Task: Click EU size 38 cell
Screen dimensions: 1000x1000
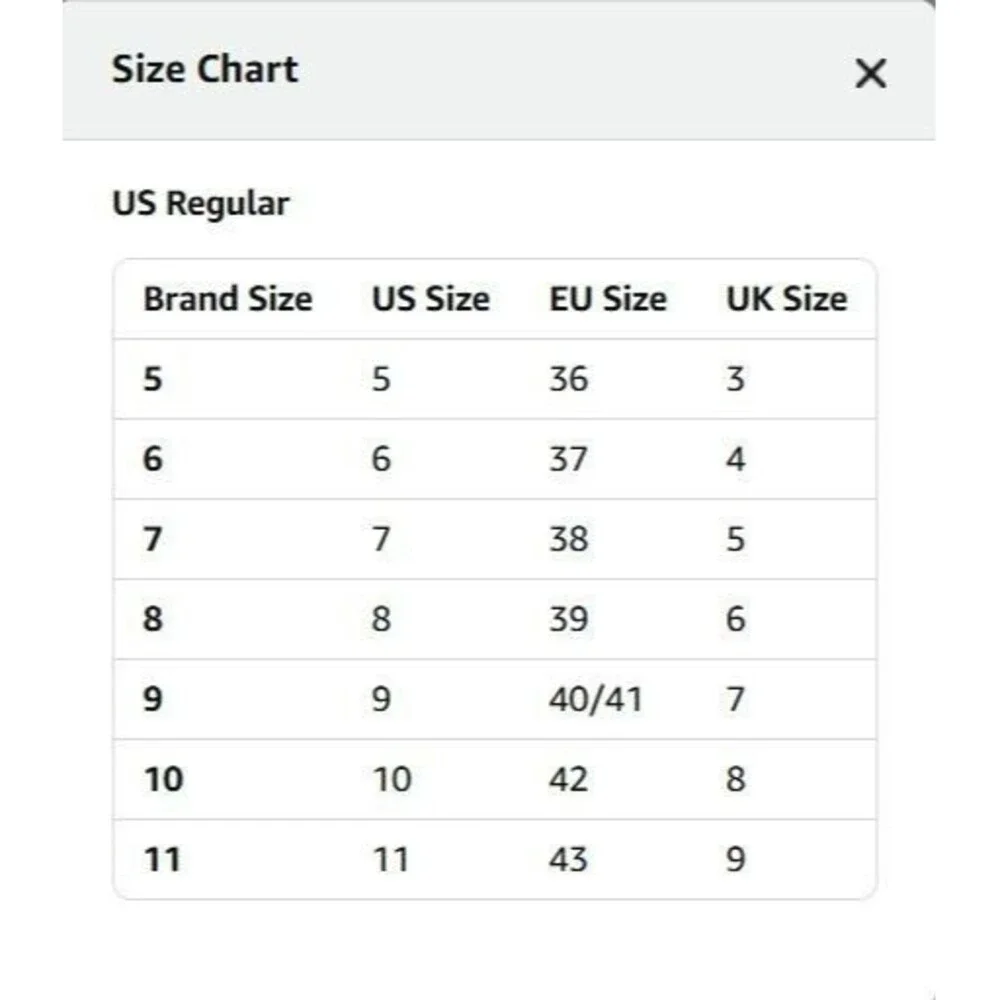Action: [x=568, y=539]
